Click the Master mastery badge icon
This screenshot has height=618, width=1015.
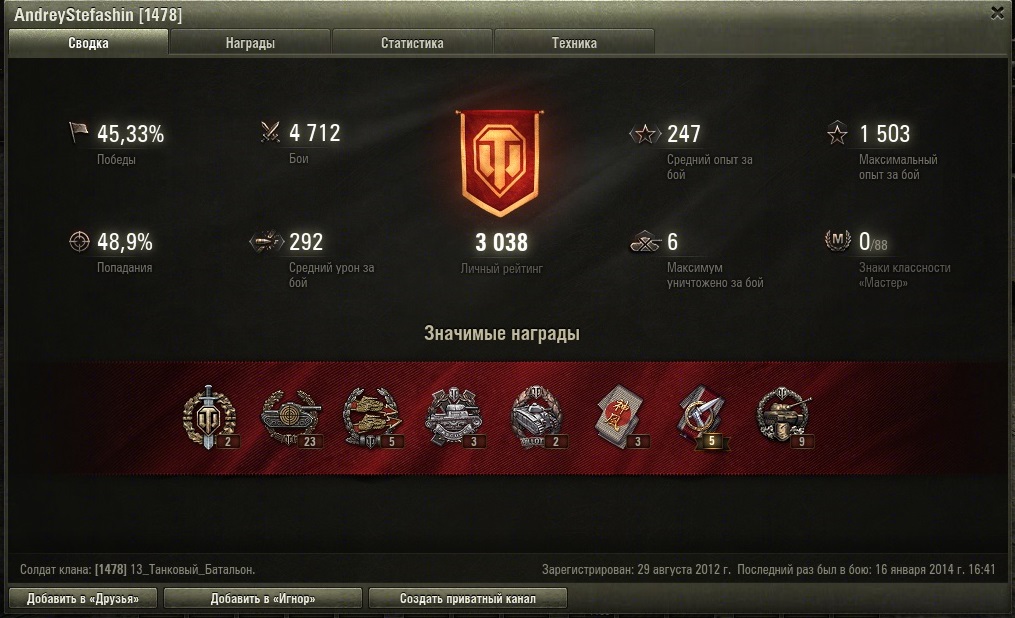click(837, 241)
